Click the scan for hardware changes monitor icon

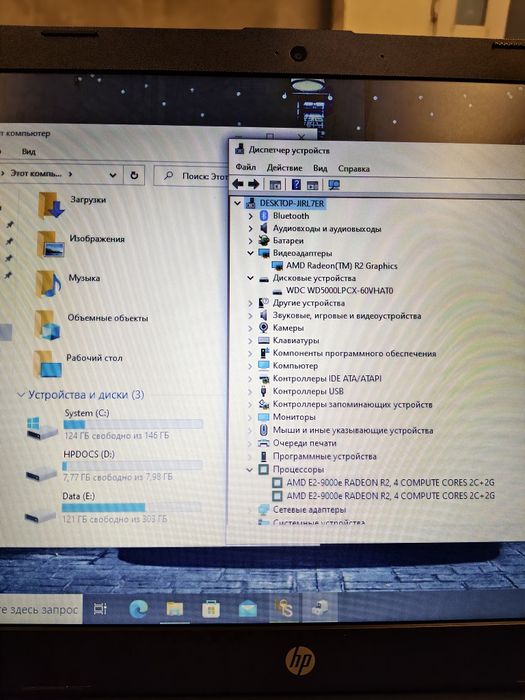pos(333,185)
